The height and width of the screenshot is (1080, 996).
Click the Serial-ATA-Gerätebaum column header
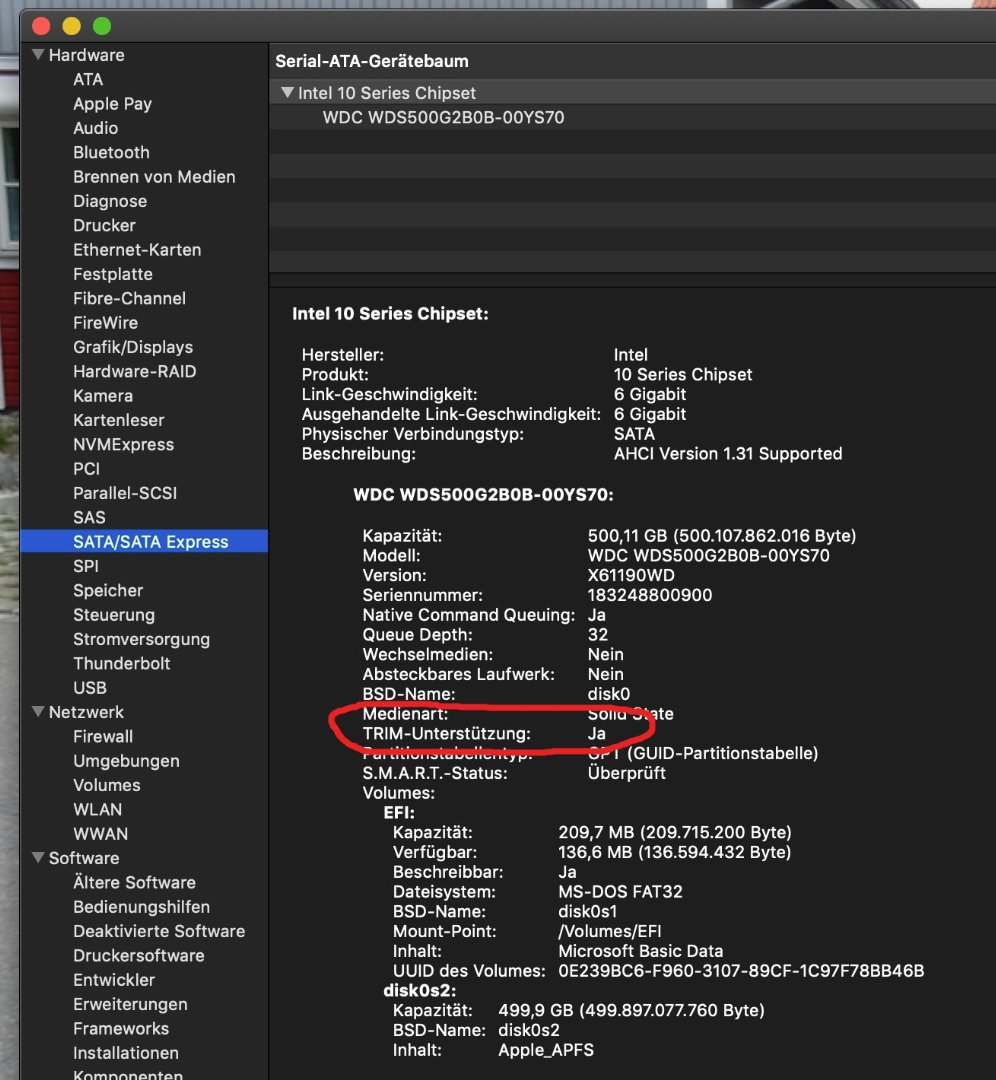point(372,61)
